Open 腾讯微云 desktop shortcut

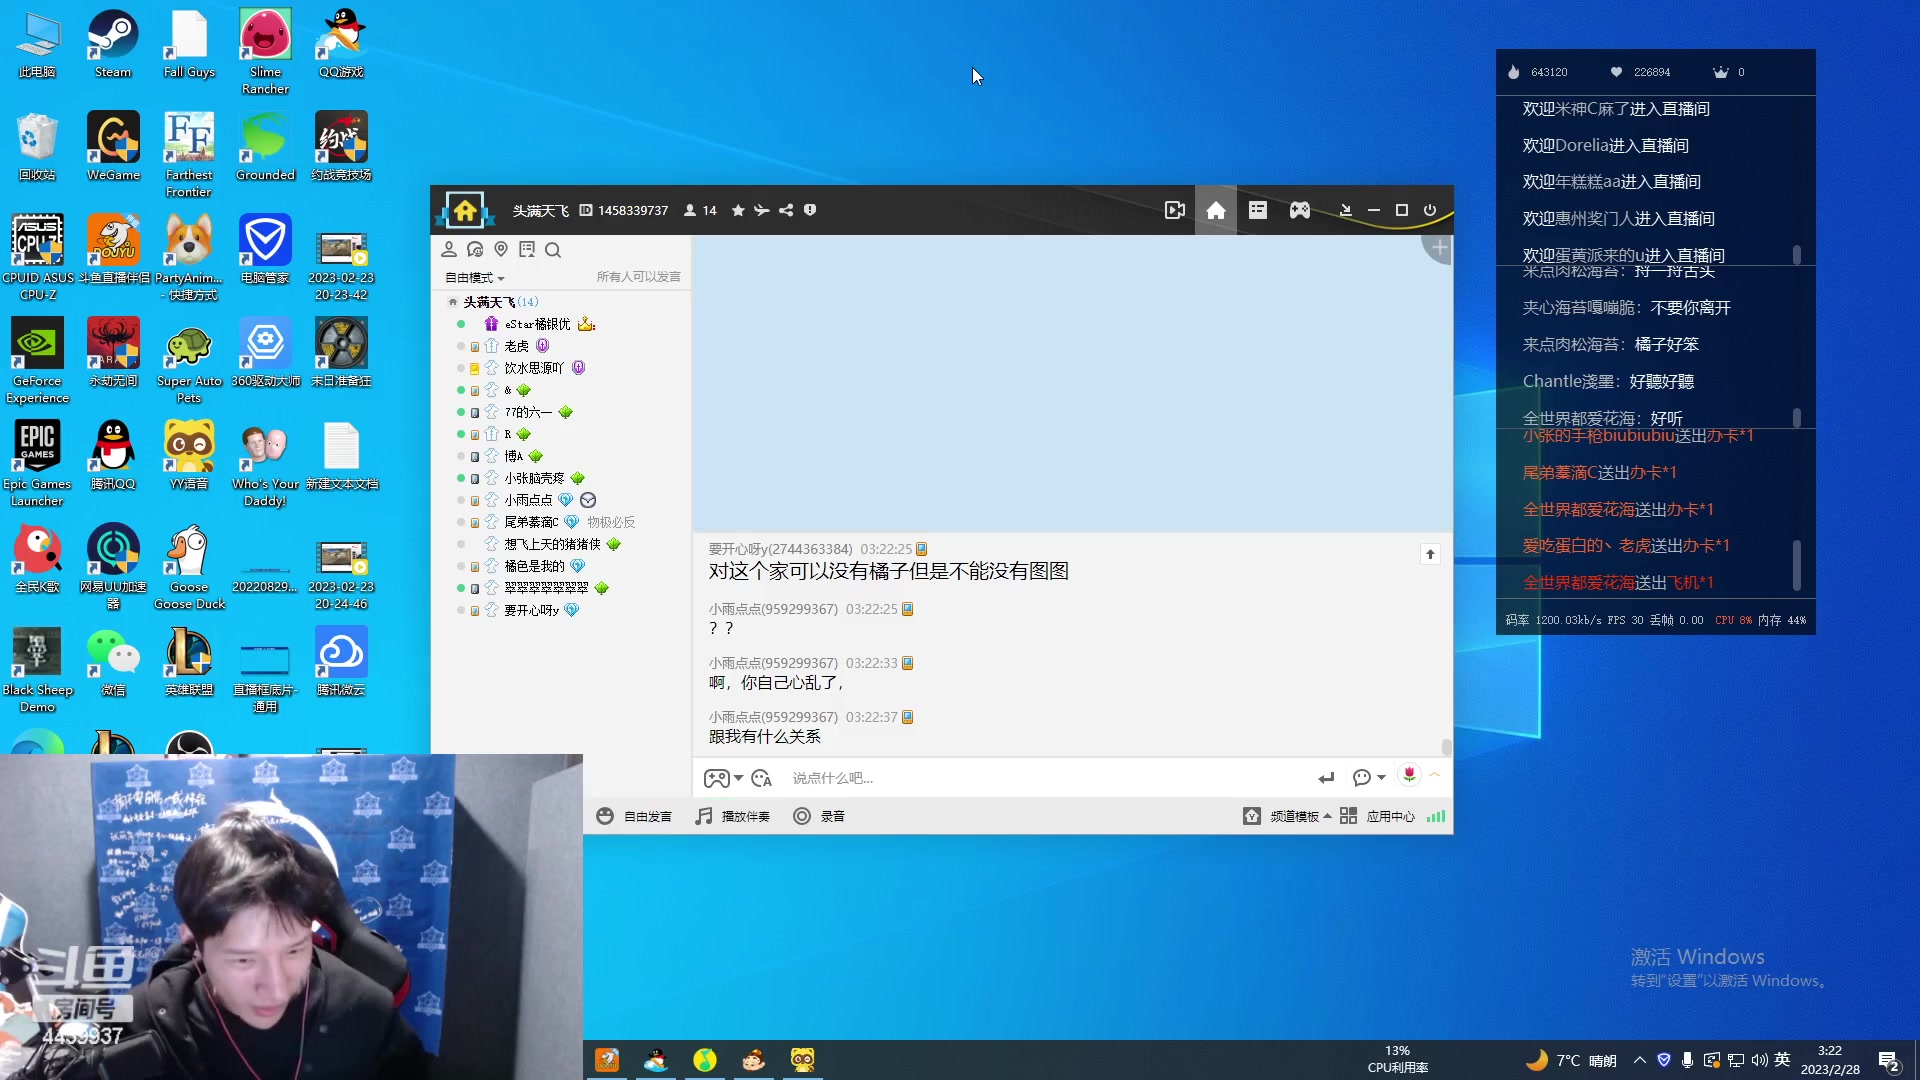tap(341, 662)
